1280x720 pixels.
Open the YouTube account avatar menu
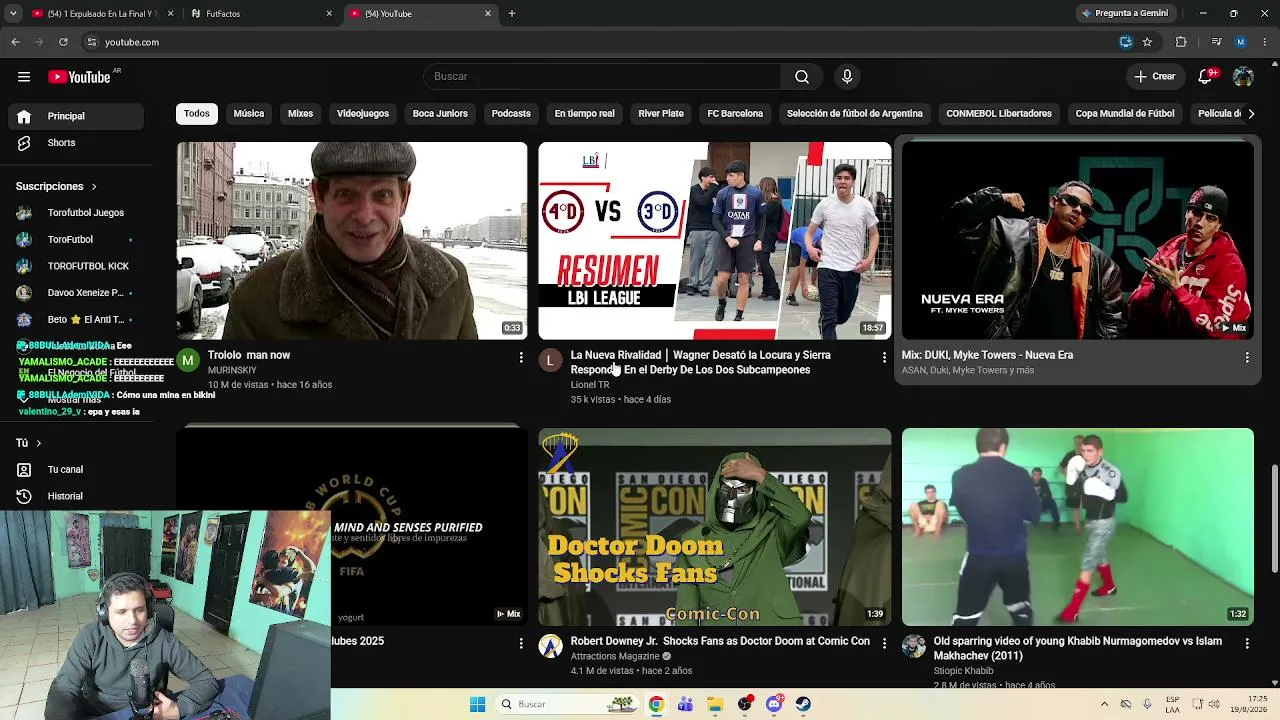click(1243, 77)
